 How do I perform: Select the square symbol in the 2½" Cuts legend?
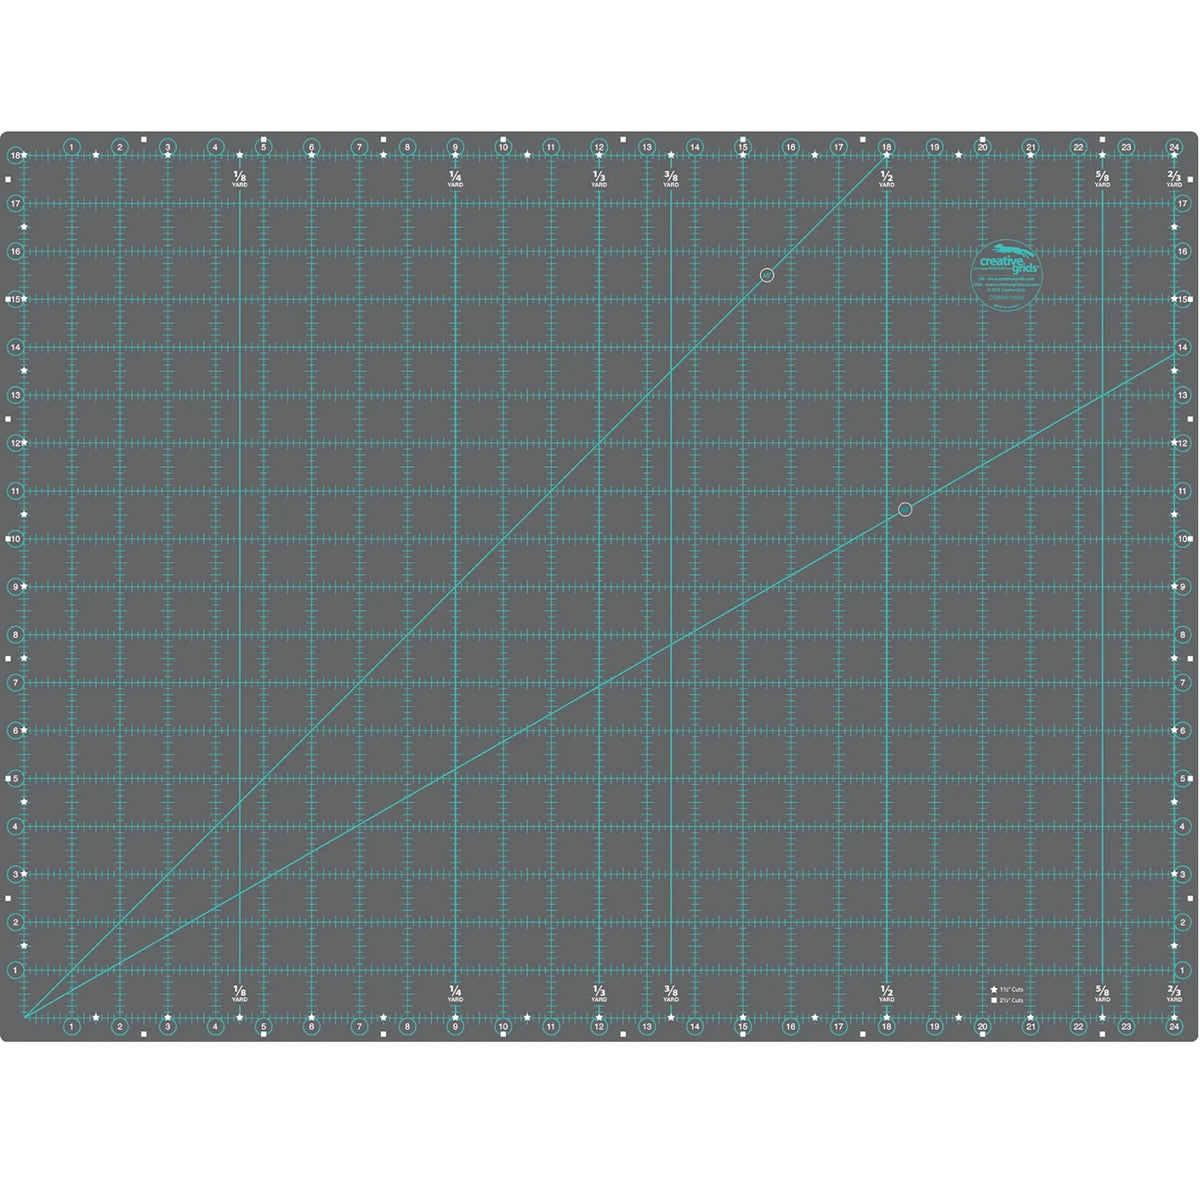tap(994, 999)
